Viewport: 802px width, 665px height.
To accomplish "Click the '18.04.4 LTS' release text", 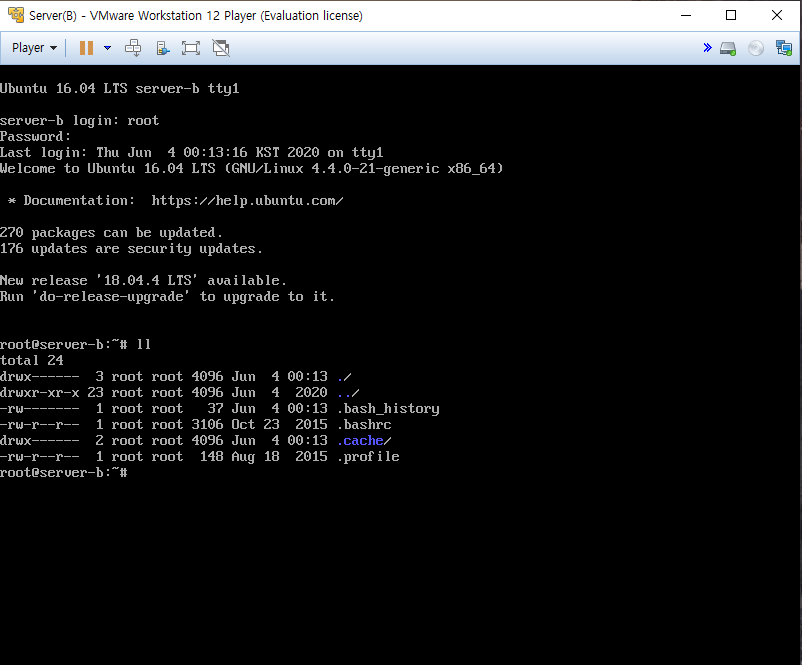I will (x=147, y=280).
